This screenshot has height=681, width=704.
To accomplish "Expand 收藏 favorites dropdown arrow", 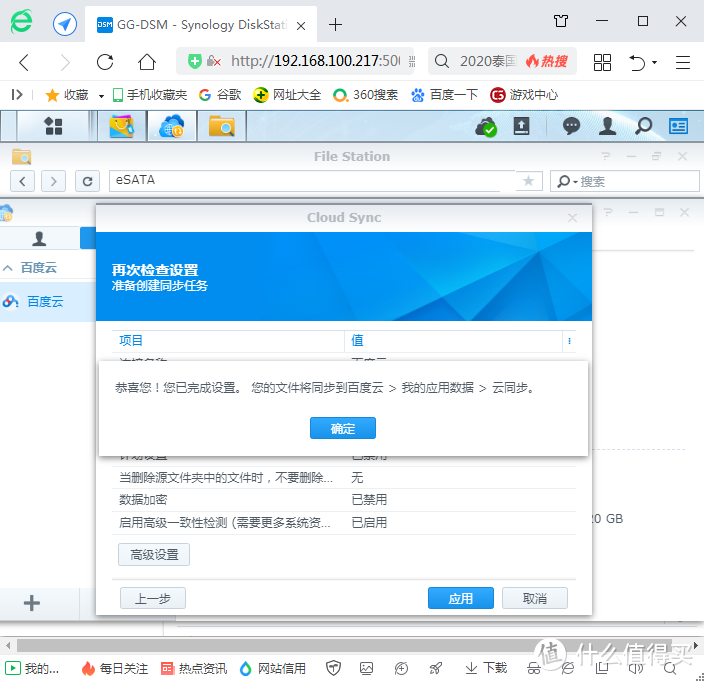I will pos(101,96).
